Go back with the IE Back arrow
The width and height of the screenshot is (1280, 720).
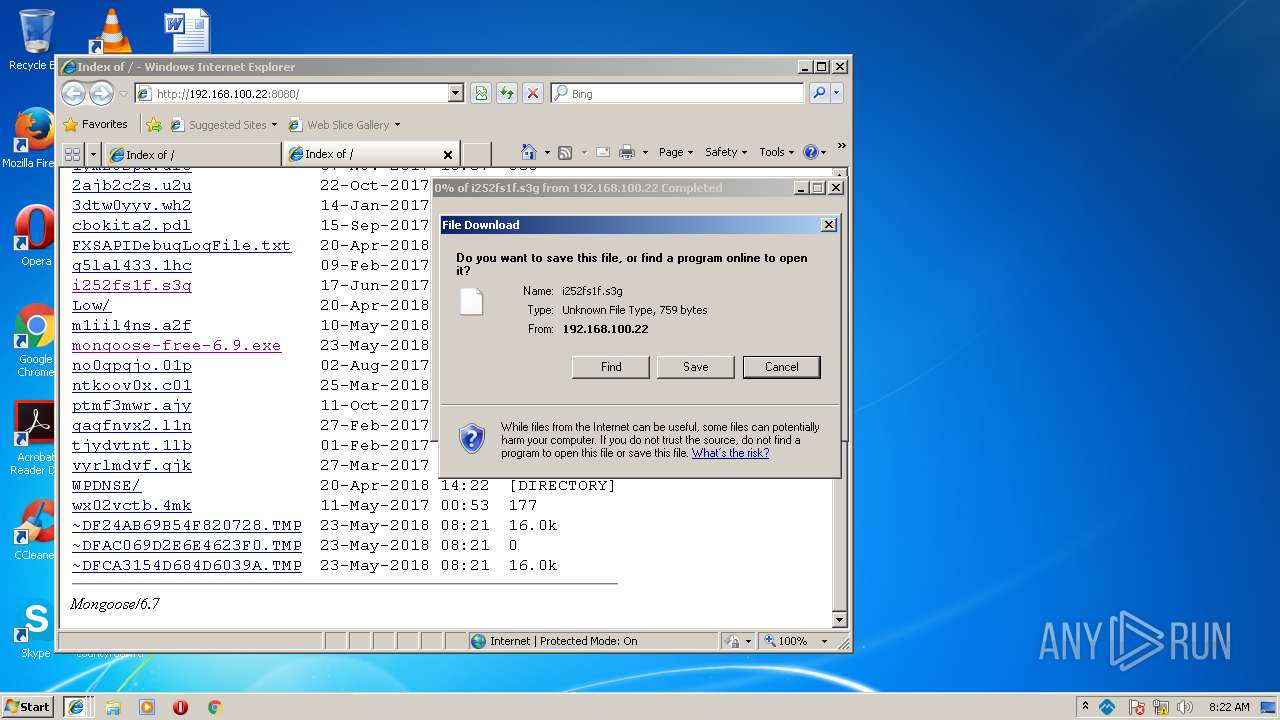(73, 93)
